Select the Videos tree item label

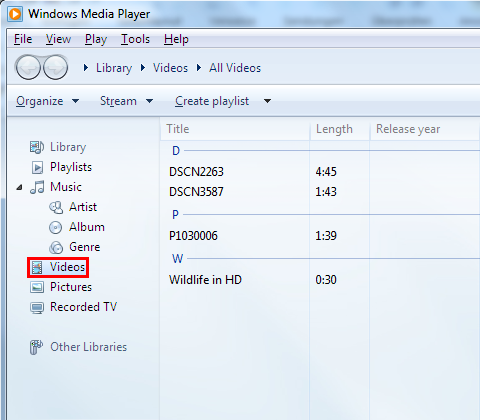67,267
